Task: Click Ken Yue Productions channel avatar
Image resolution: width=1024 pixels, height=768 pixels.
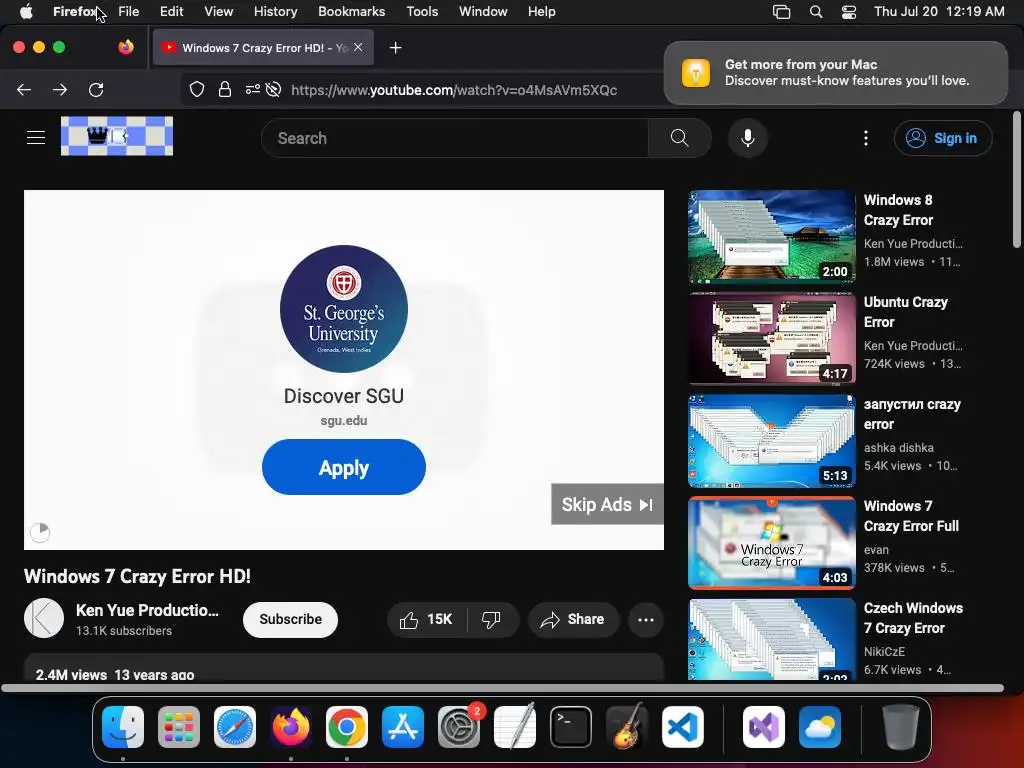Action: (44, 618)
